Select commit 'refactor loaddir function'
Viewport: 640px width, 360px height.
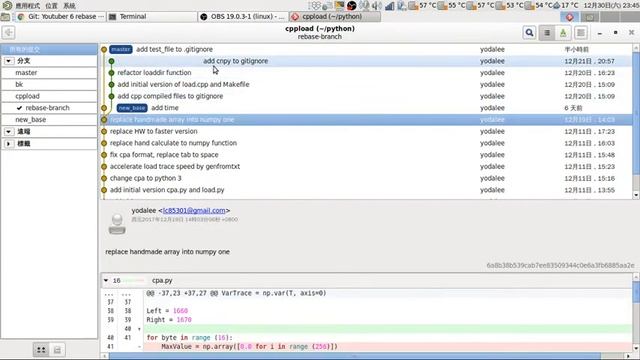click(366, 73)
